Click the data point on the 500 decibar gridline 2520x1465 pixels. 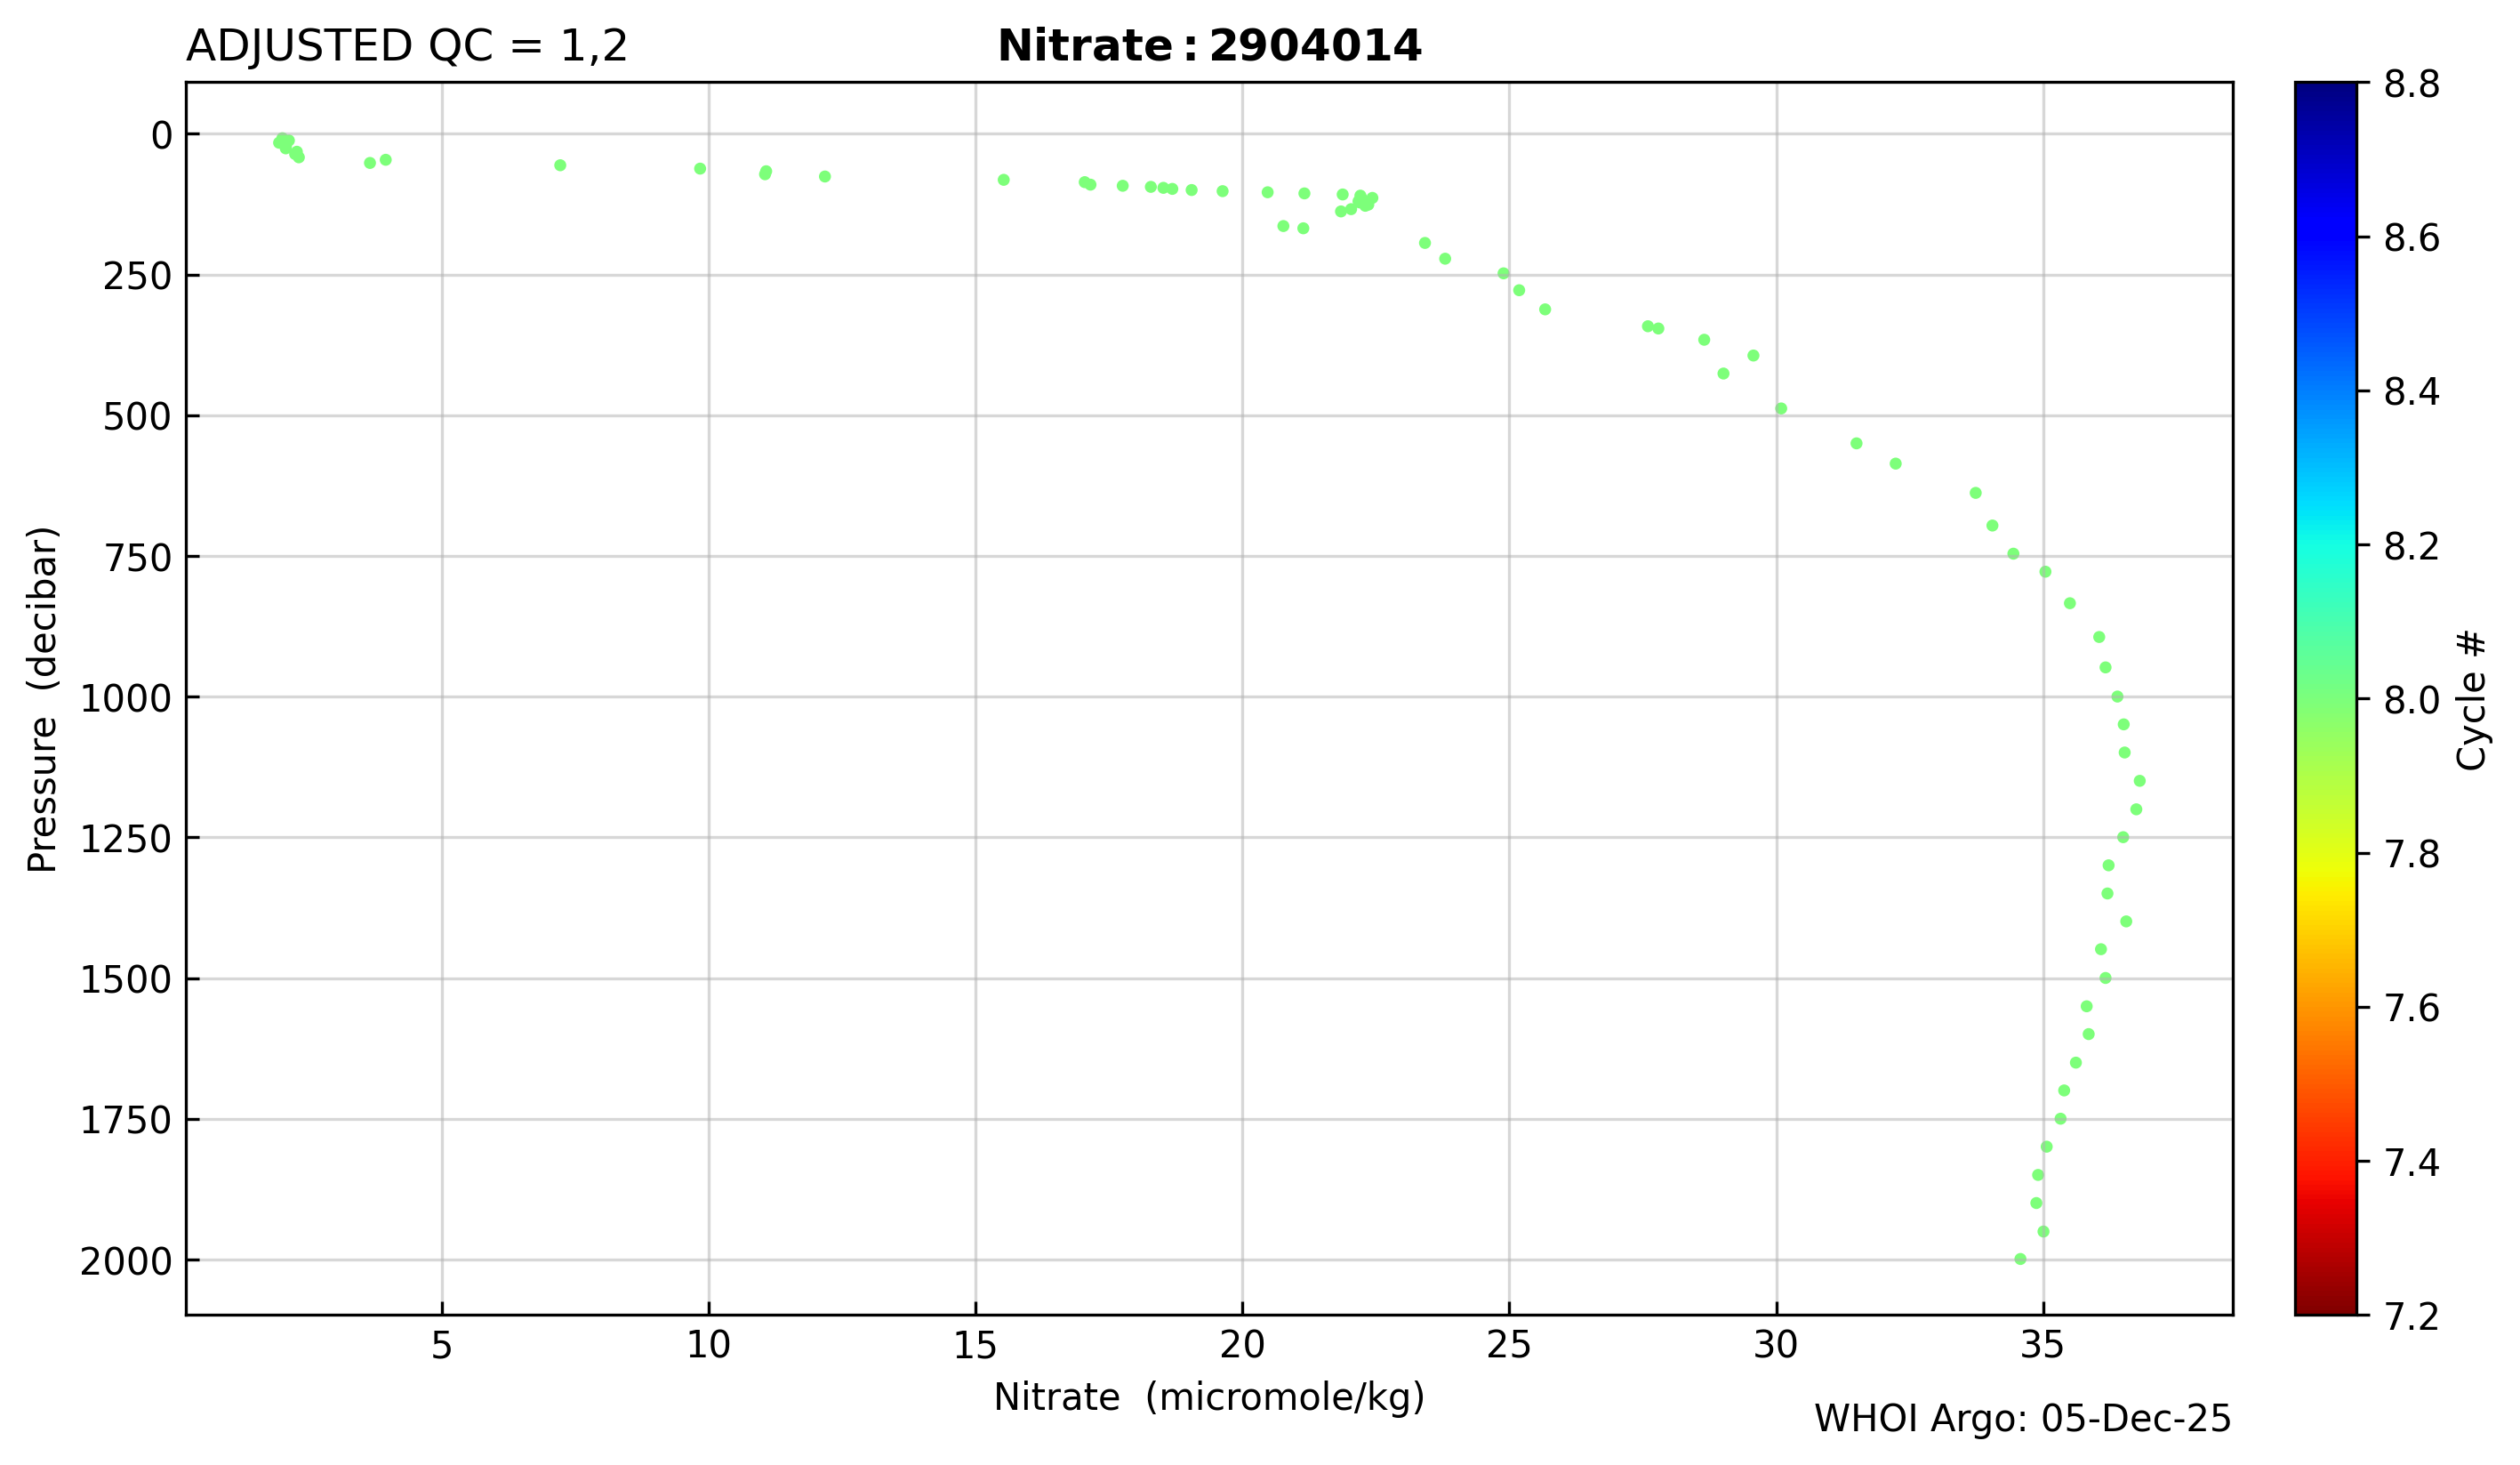click(x=1781, y=409)
